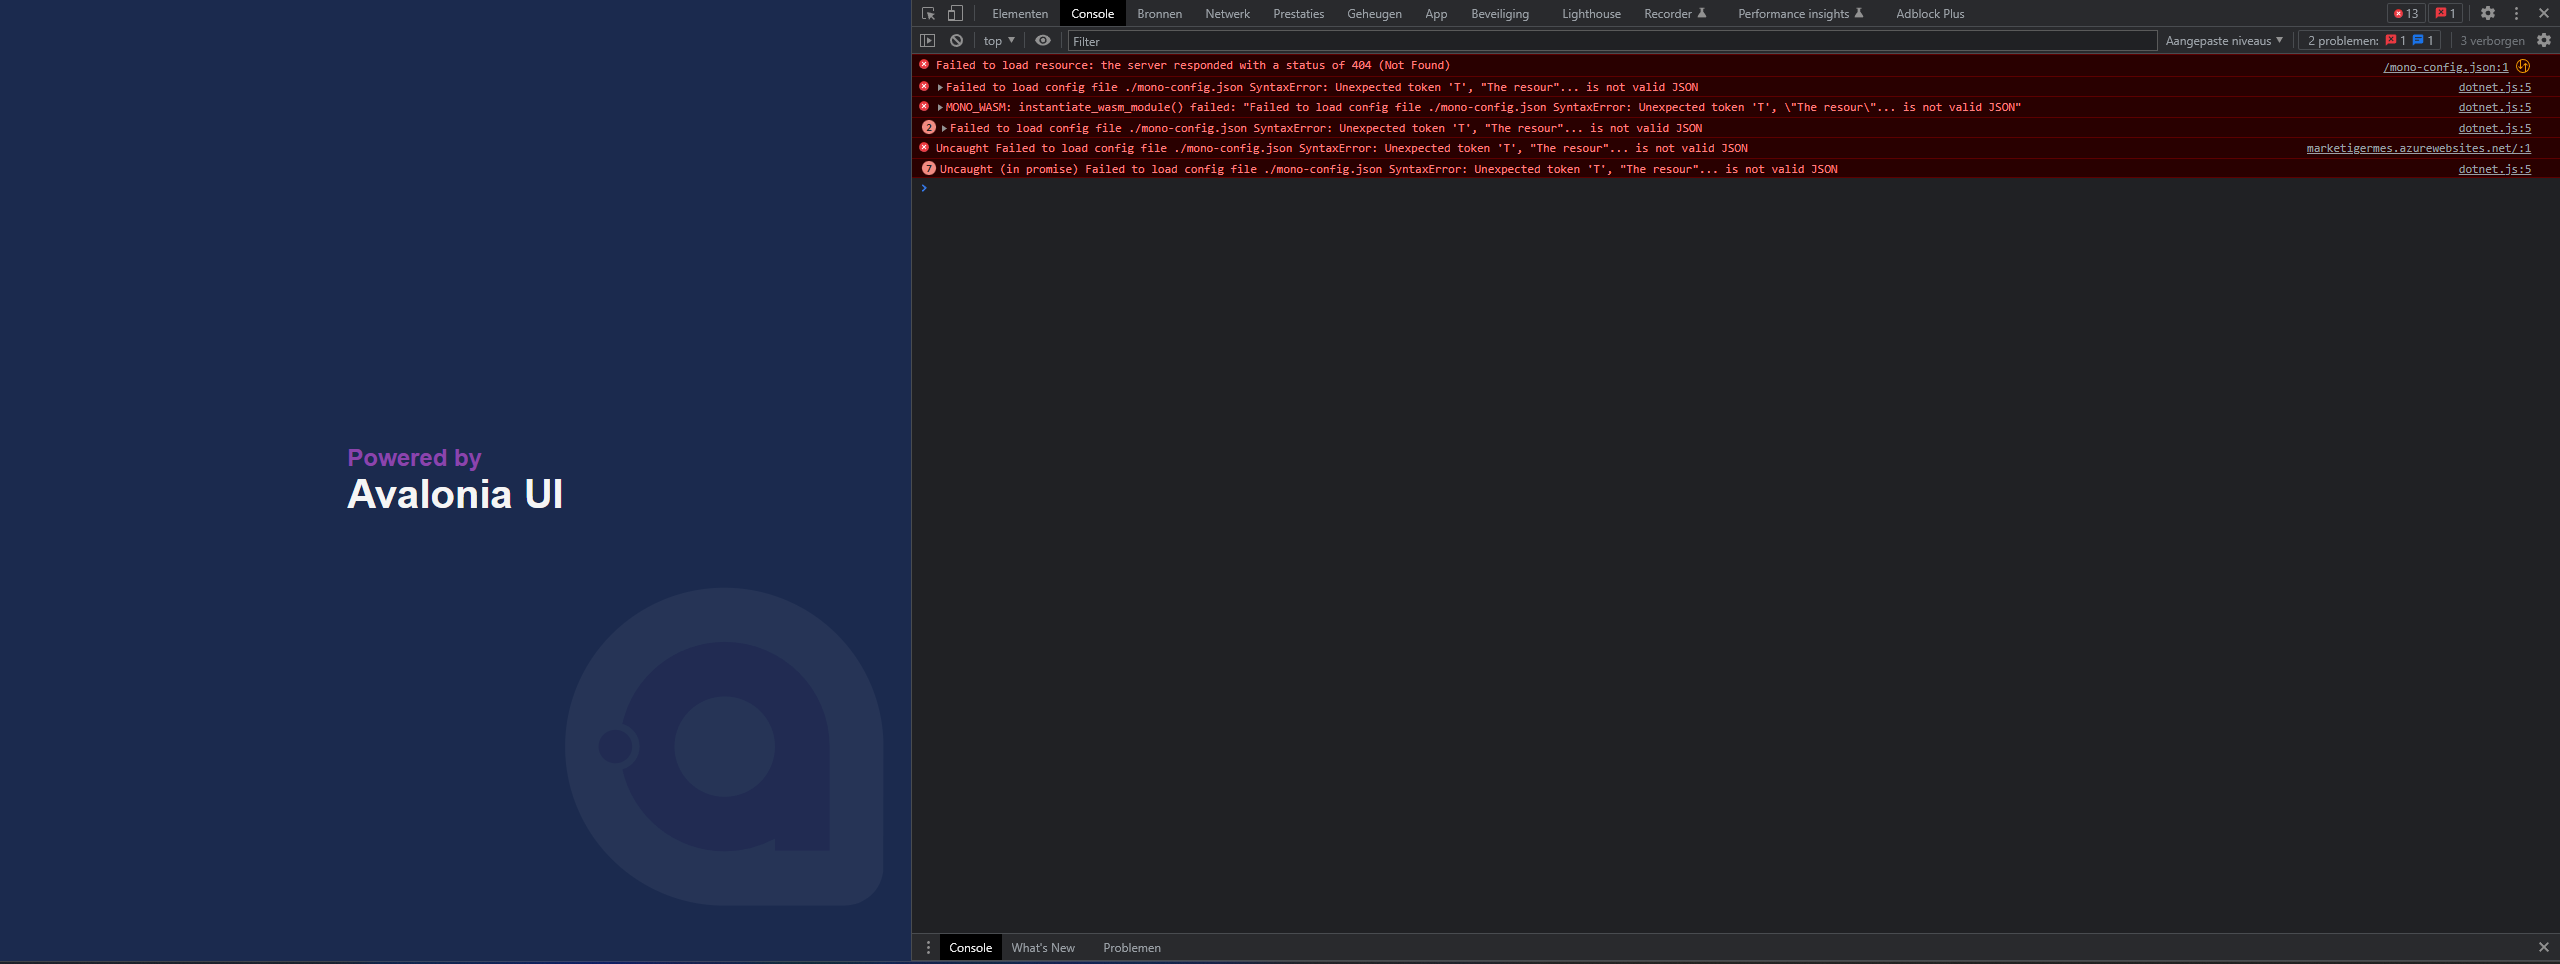The image size is (2560, 964).
Task: Select the inspect element cursor tool
Action: [x=926, y=13]
